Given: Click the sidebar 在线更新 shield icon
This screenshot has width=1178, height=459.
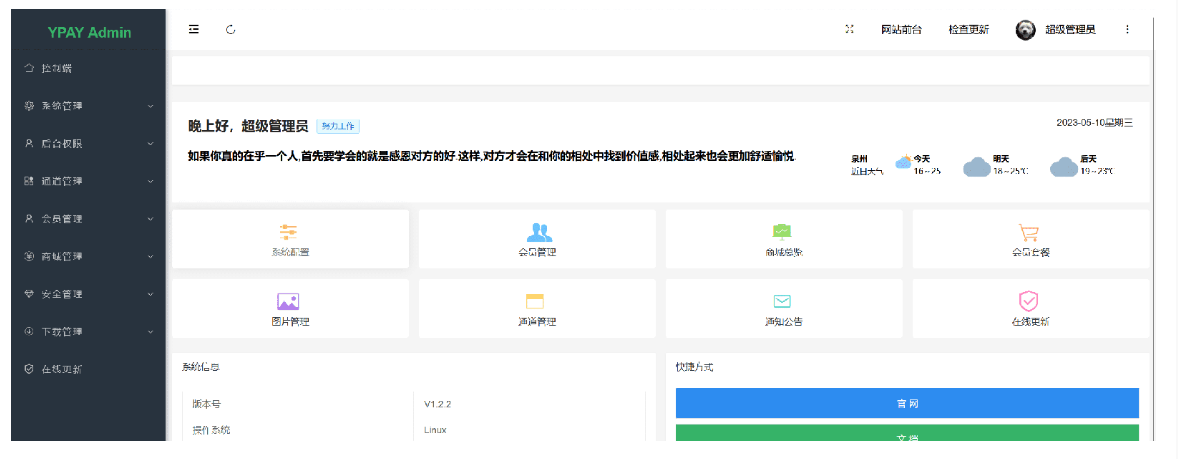Looking at the screenshot, I should pyautogui.click(x=29, y=369).
